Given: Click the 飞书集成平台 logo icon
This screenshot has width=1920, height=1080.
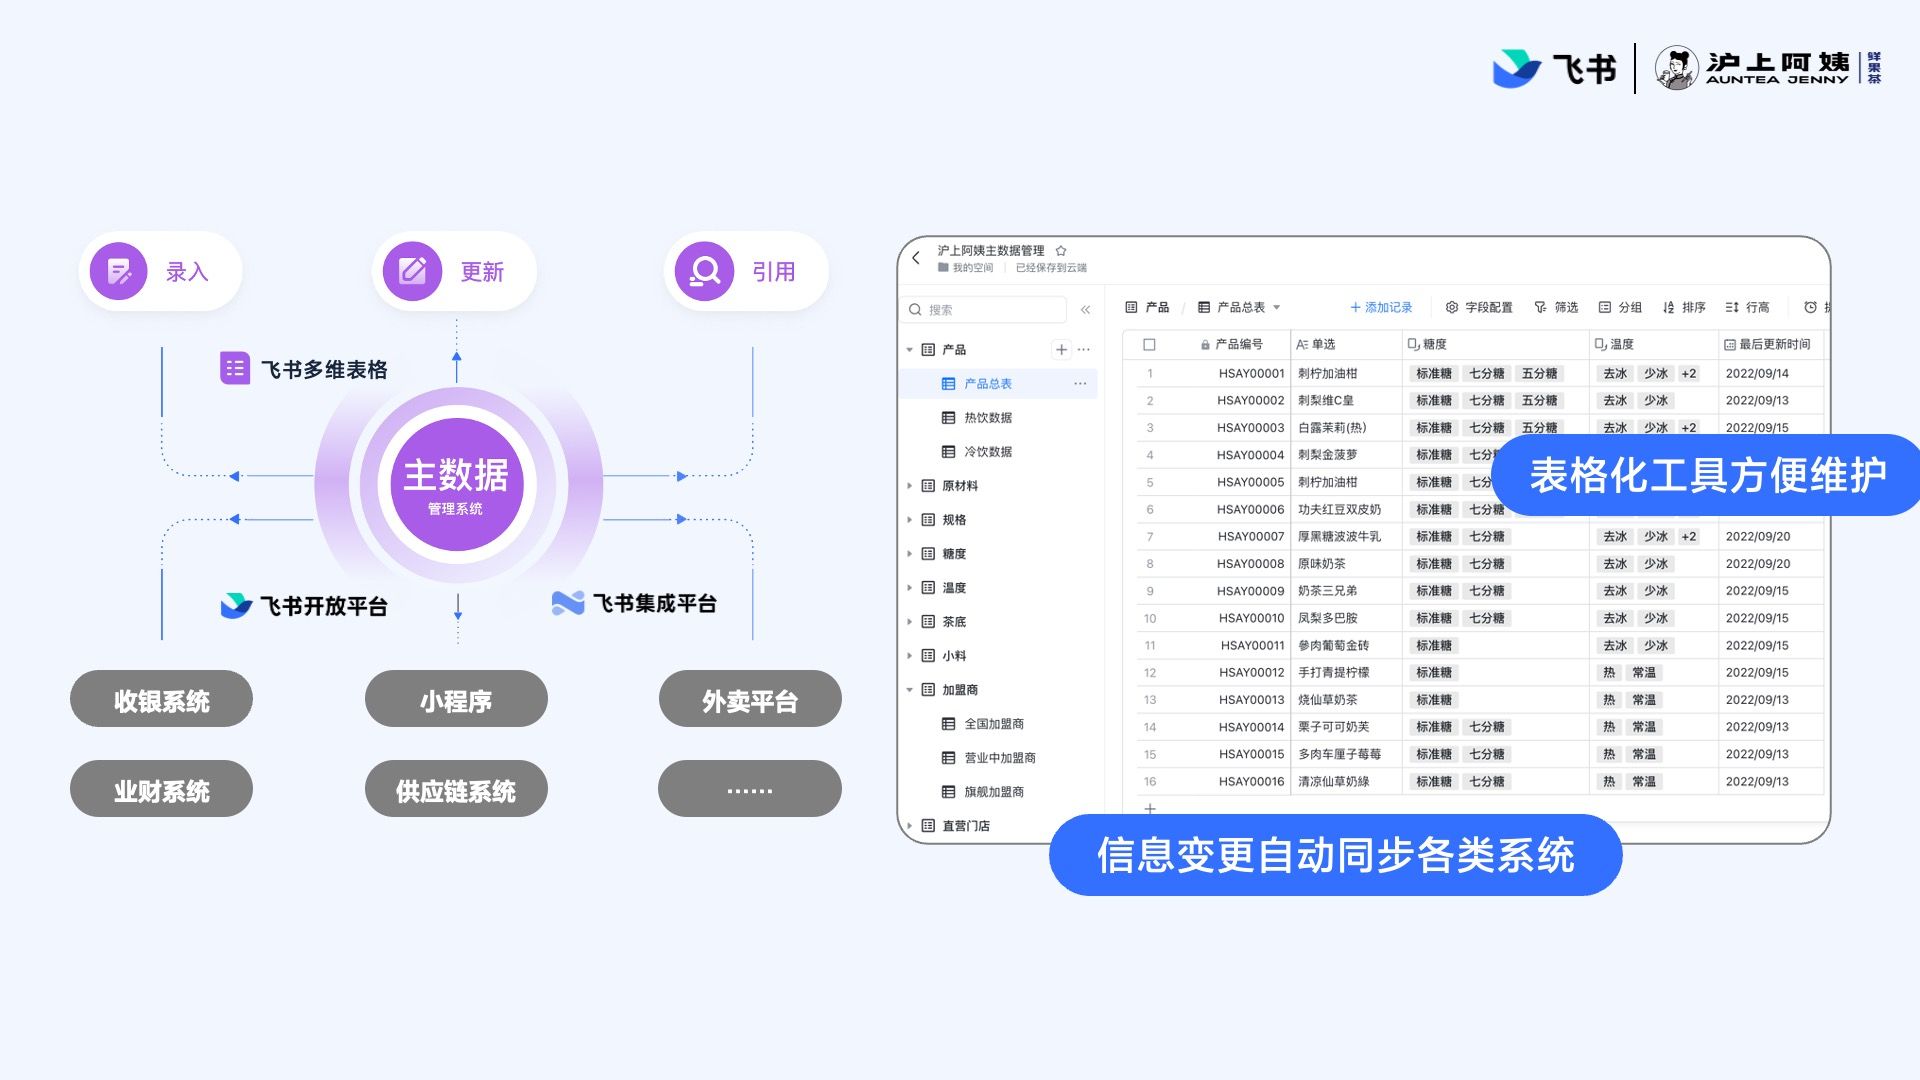Looking at the screenshot, I should (568, 603).
